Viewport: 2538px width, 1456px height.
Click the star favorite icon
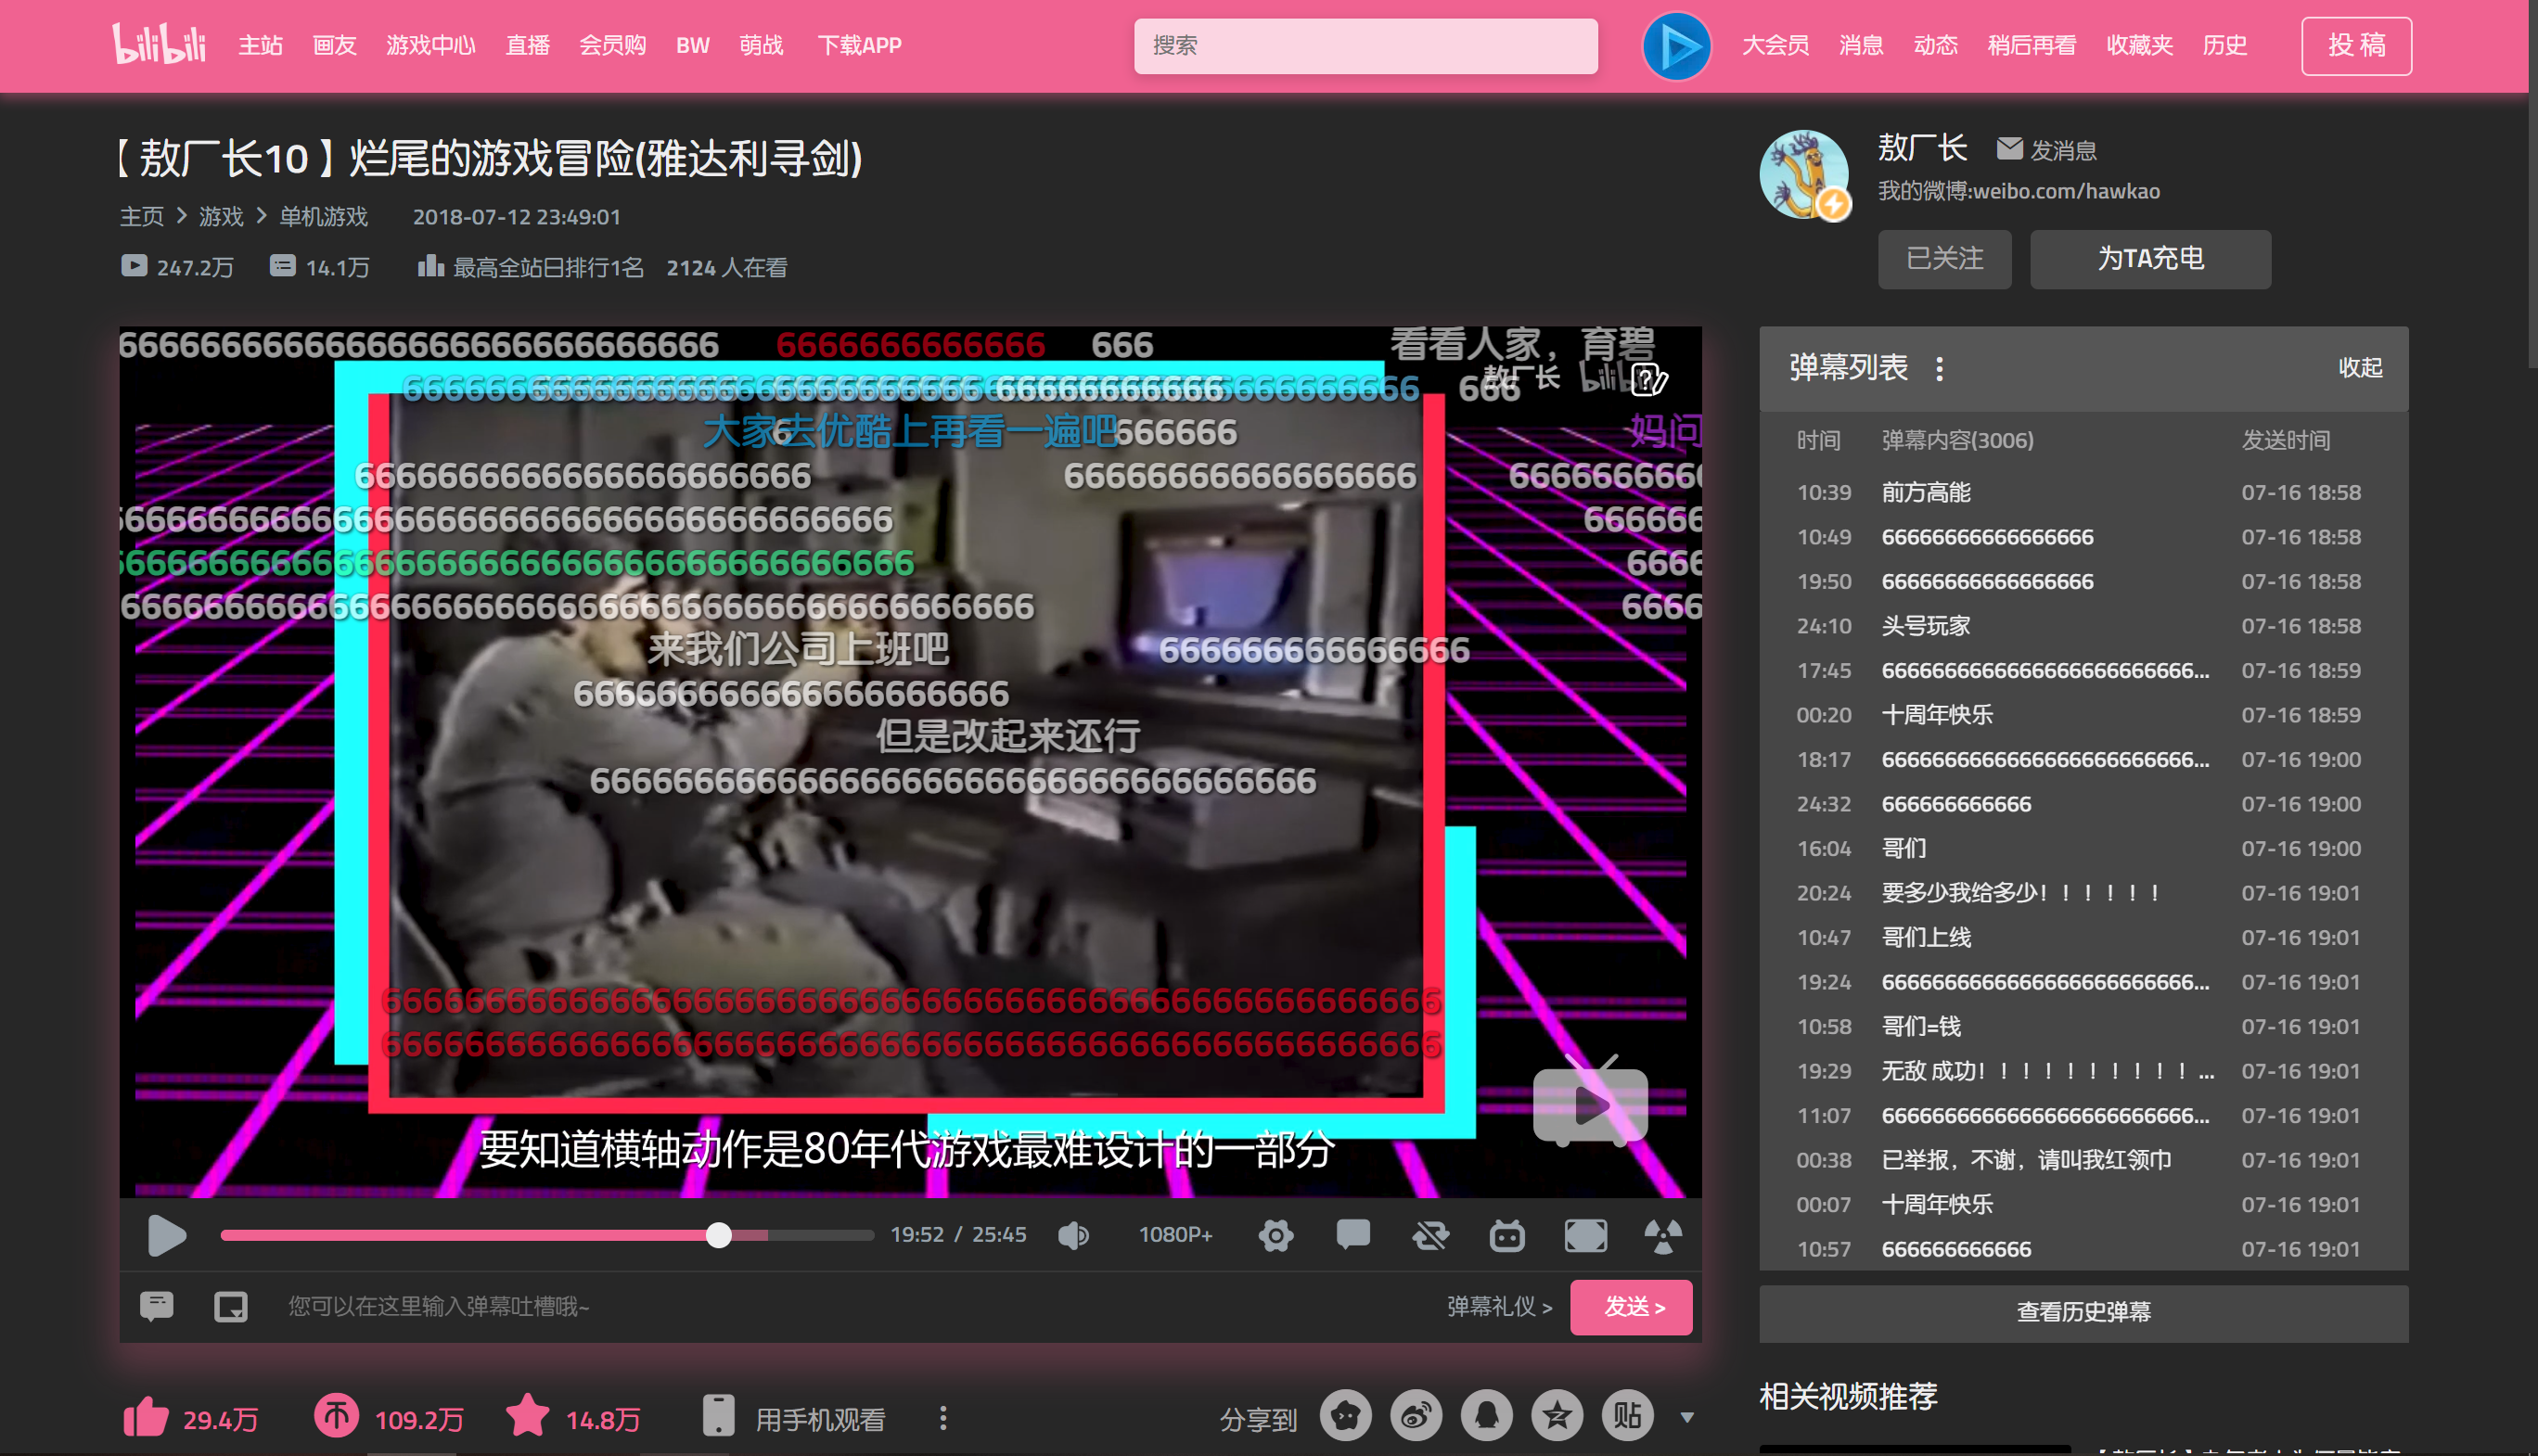coord(527,1416)
